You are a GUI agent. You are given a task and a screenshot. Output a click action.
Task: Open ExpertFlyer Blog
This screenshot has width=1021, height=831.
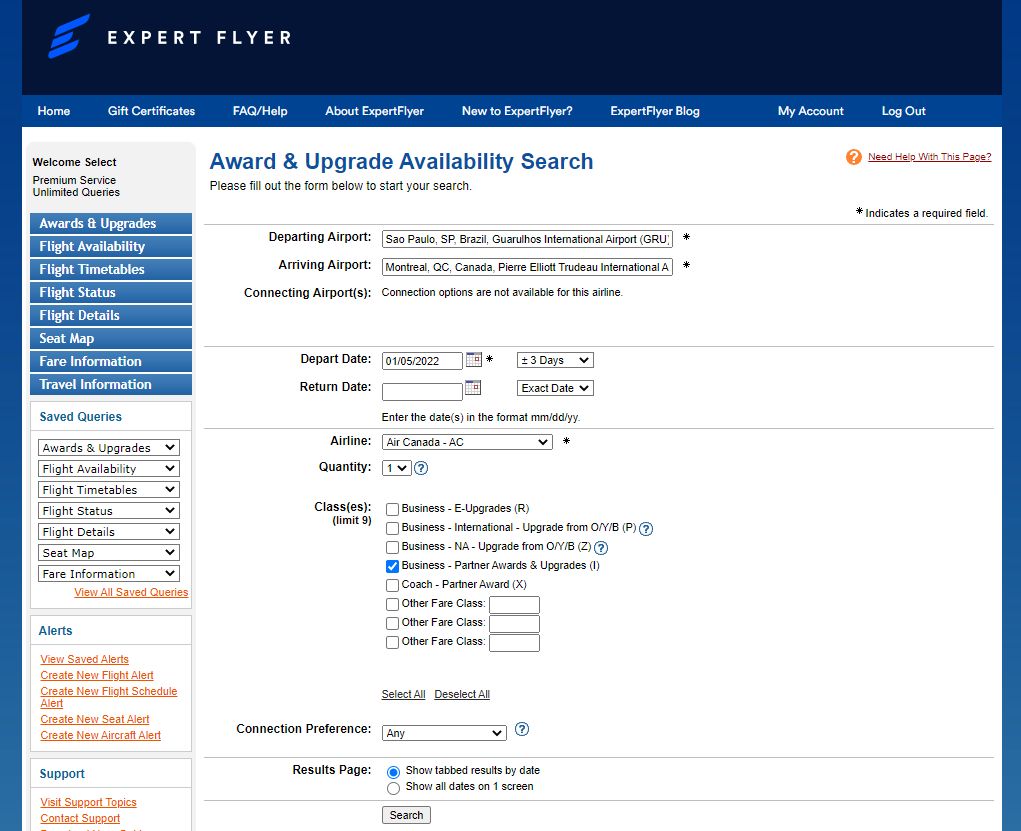coord(655,111)
